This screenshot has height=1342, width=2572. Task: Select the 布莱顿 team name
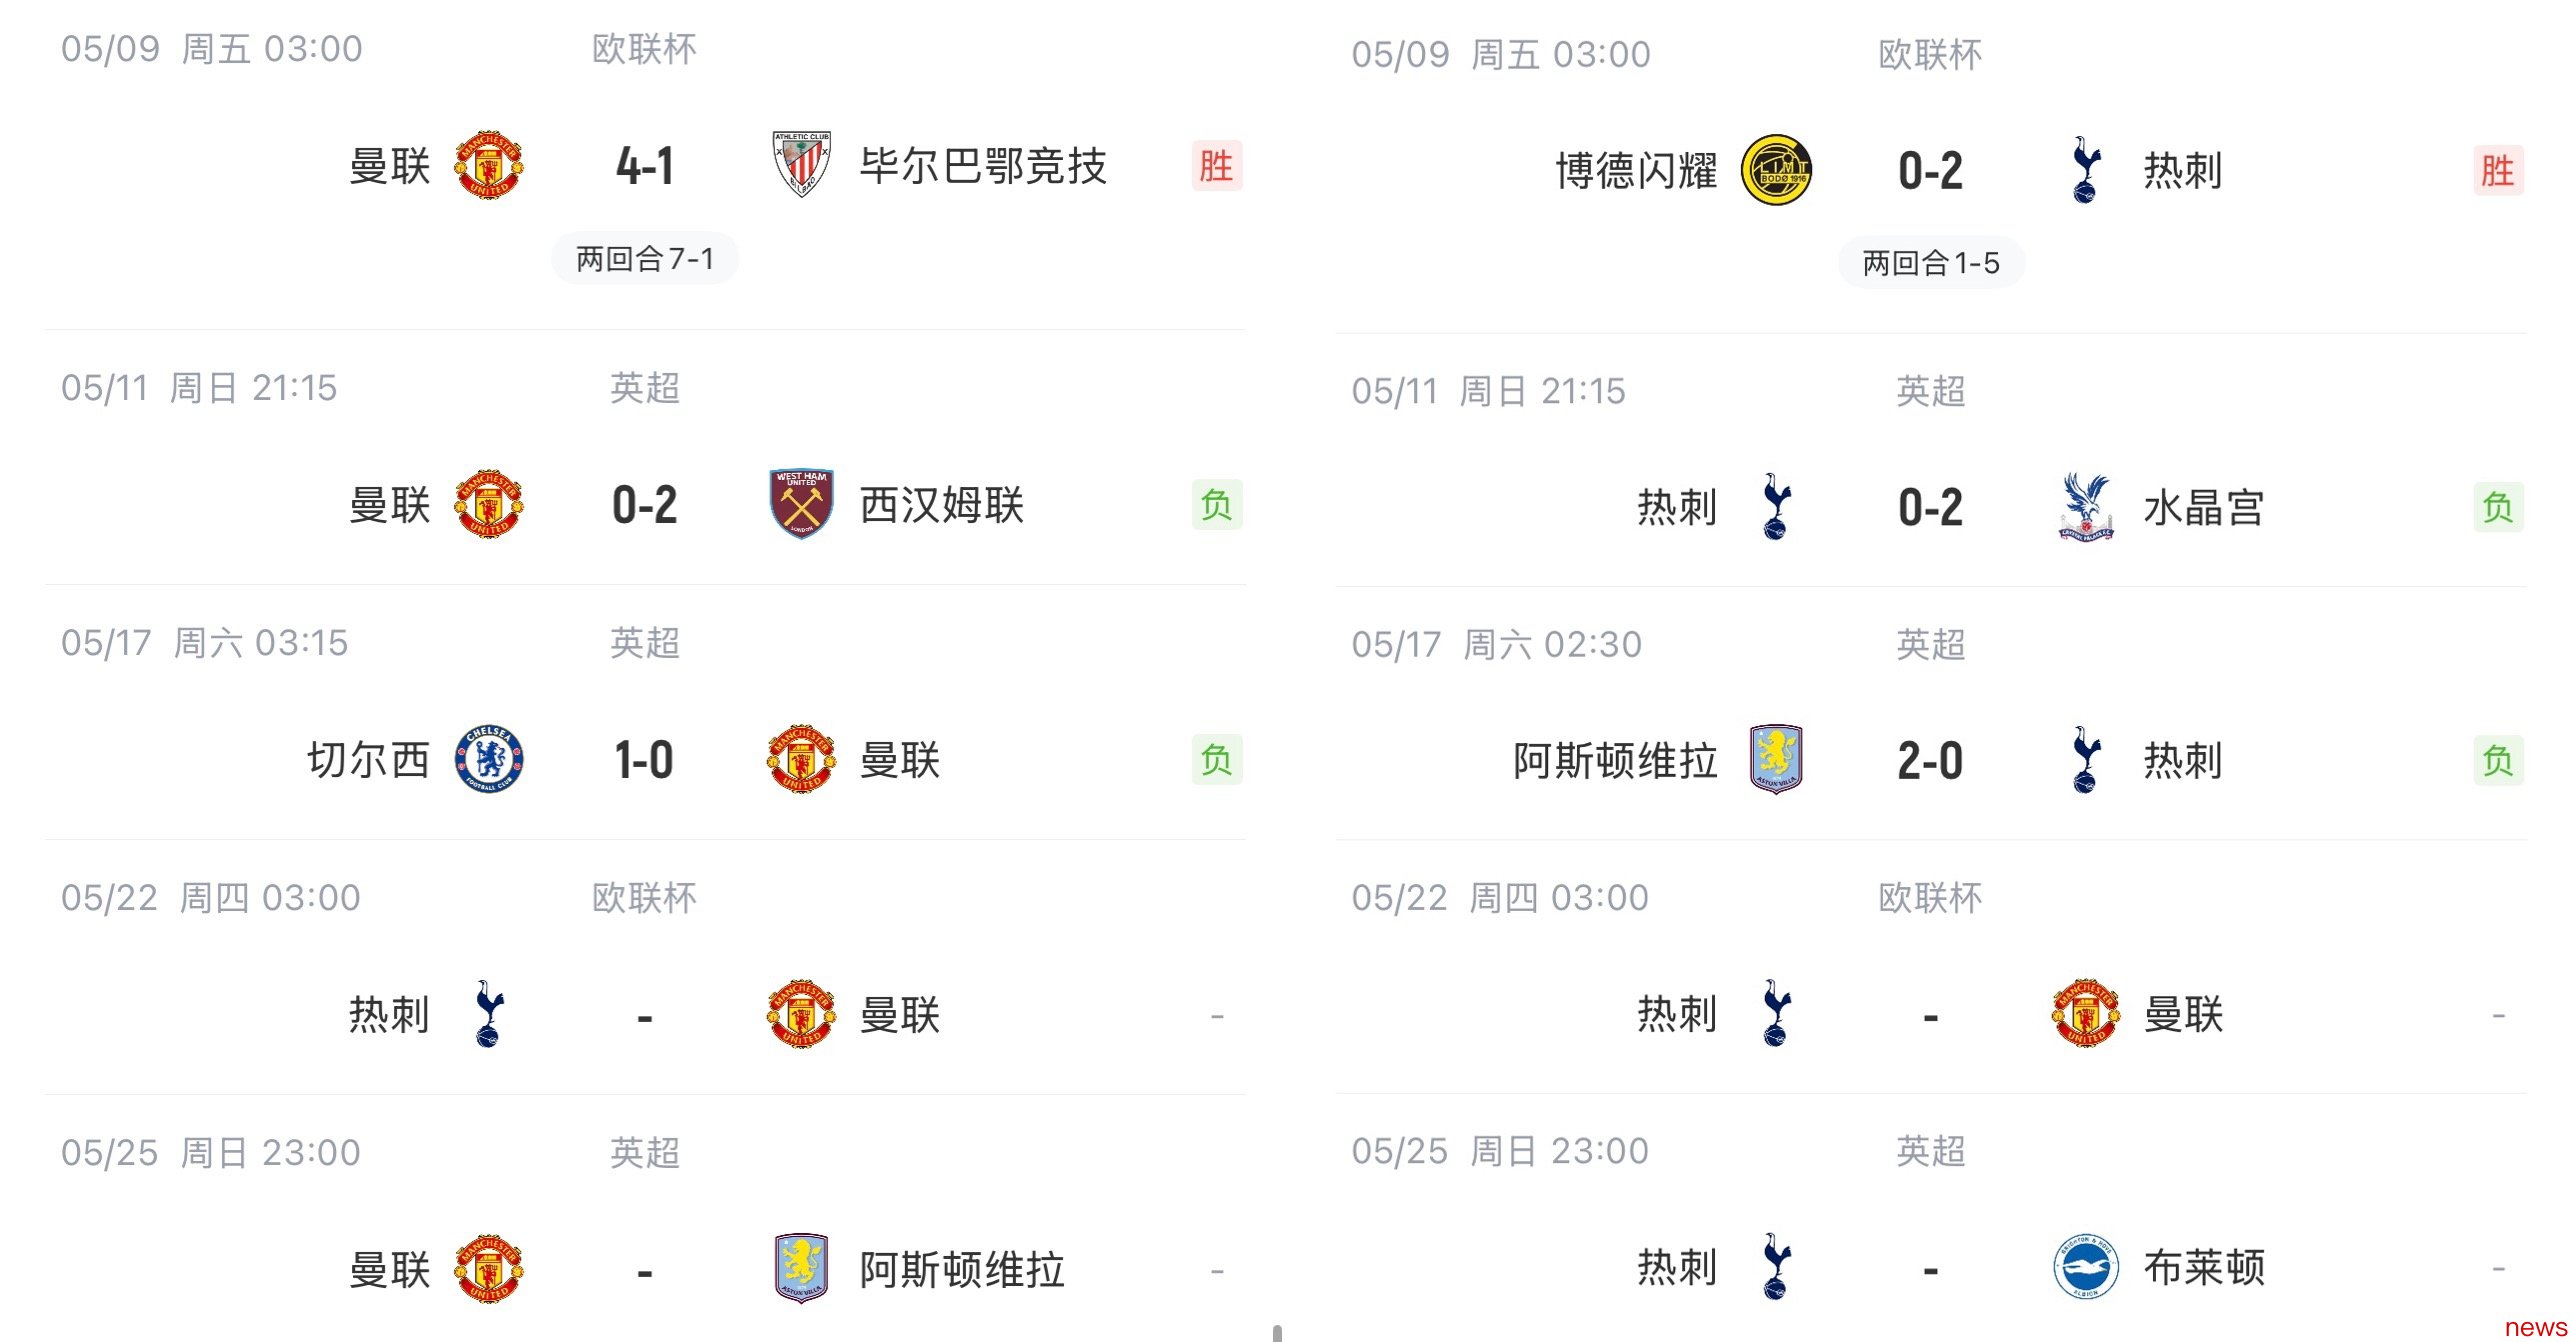point(2204,1267)
